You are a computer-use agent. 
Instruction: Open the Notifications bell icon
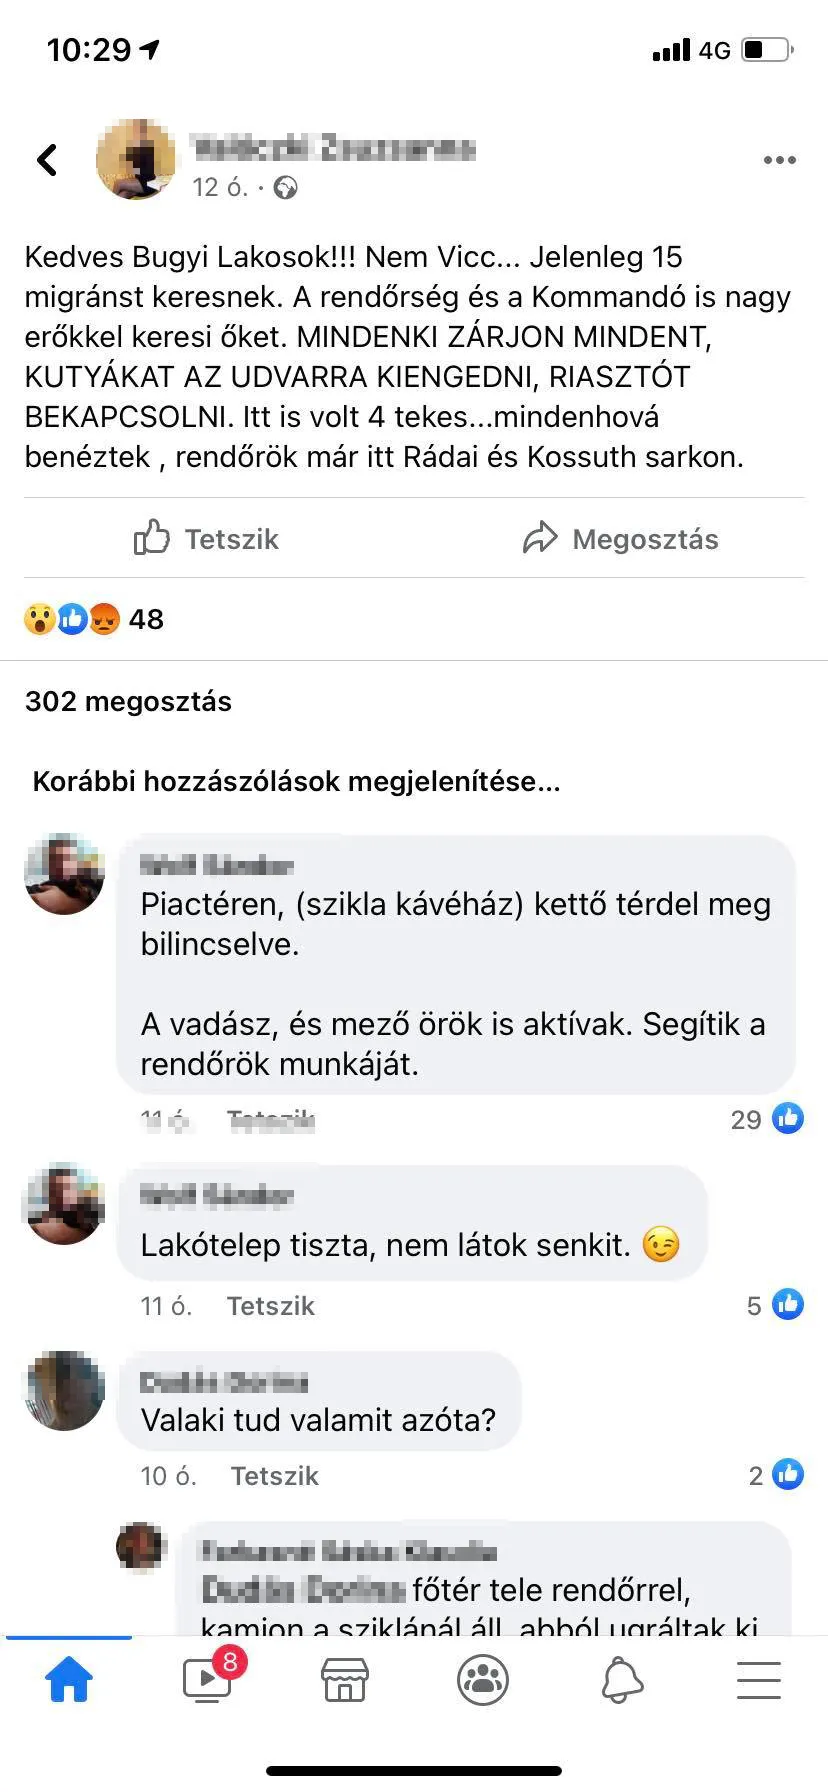(621, 1680)
